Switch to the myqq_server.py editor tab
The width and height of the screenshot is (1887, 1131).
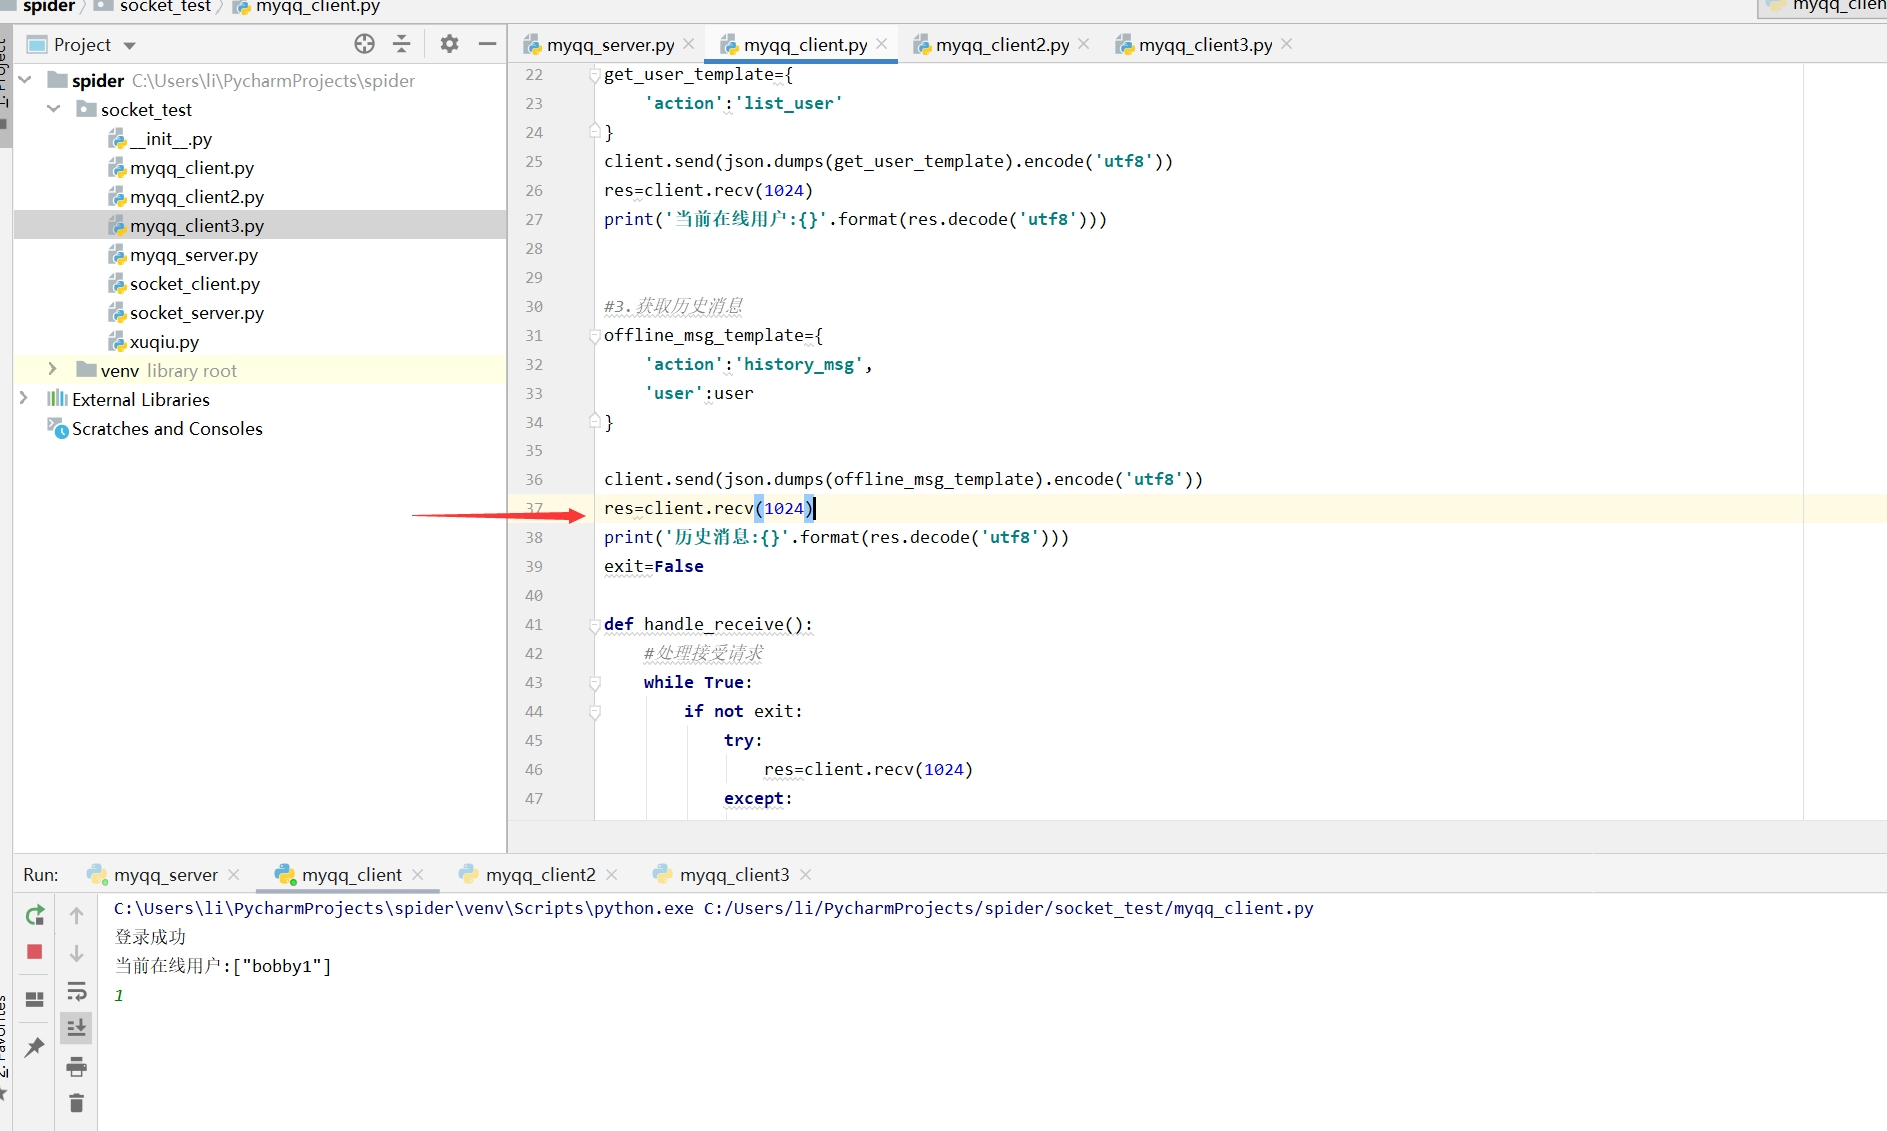coord(610,45)
